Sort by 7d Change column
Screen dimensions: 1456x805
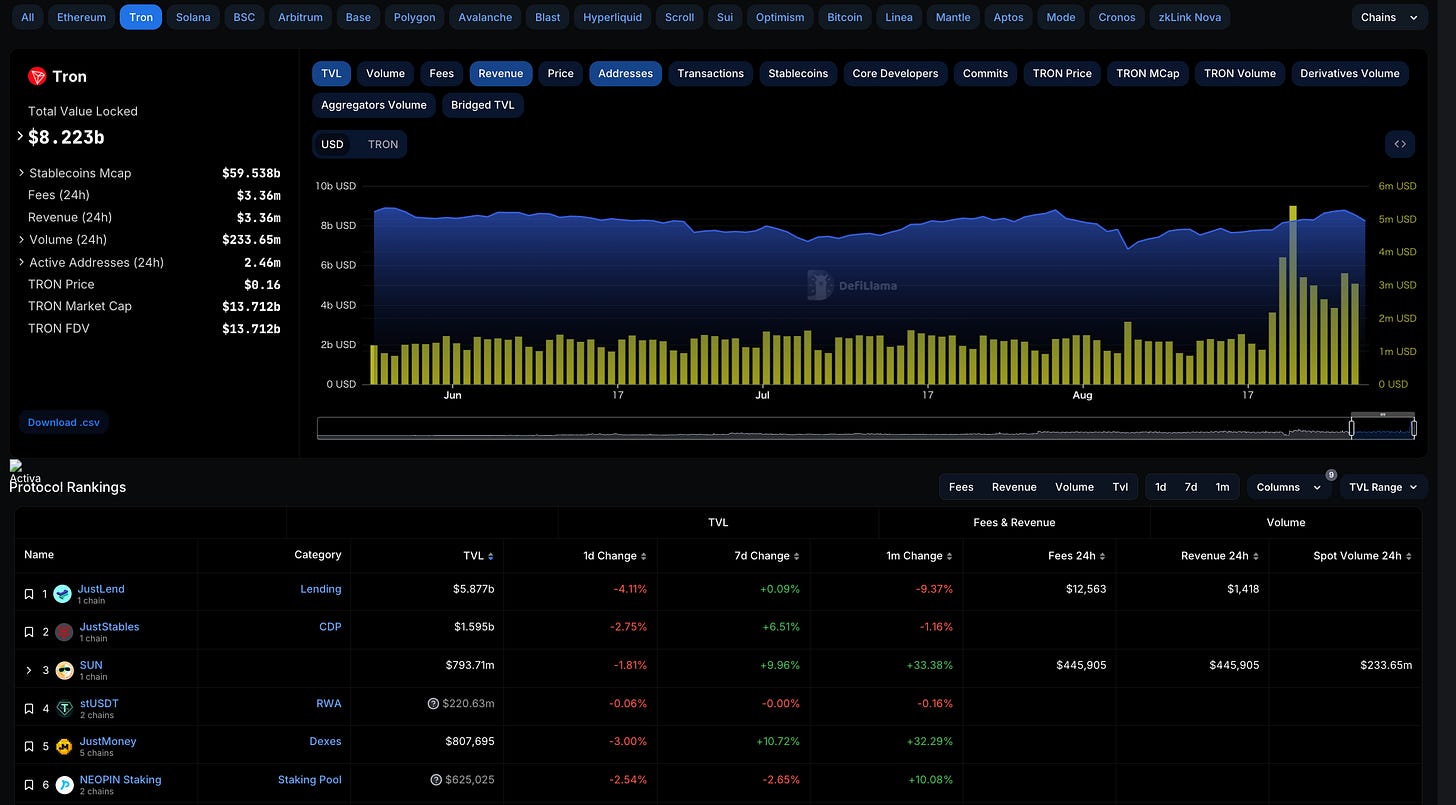pos(796,556)
